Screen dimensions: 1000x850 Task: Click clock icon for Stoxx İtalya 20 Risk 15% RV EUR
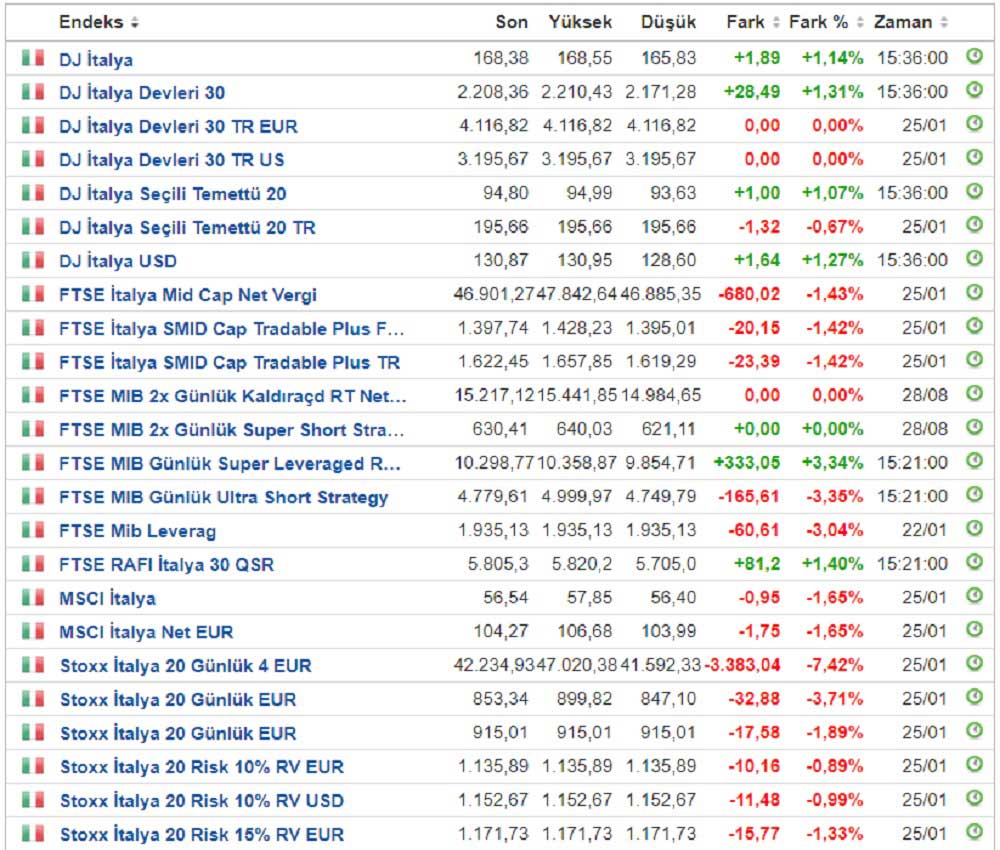[974, 832]
